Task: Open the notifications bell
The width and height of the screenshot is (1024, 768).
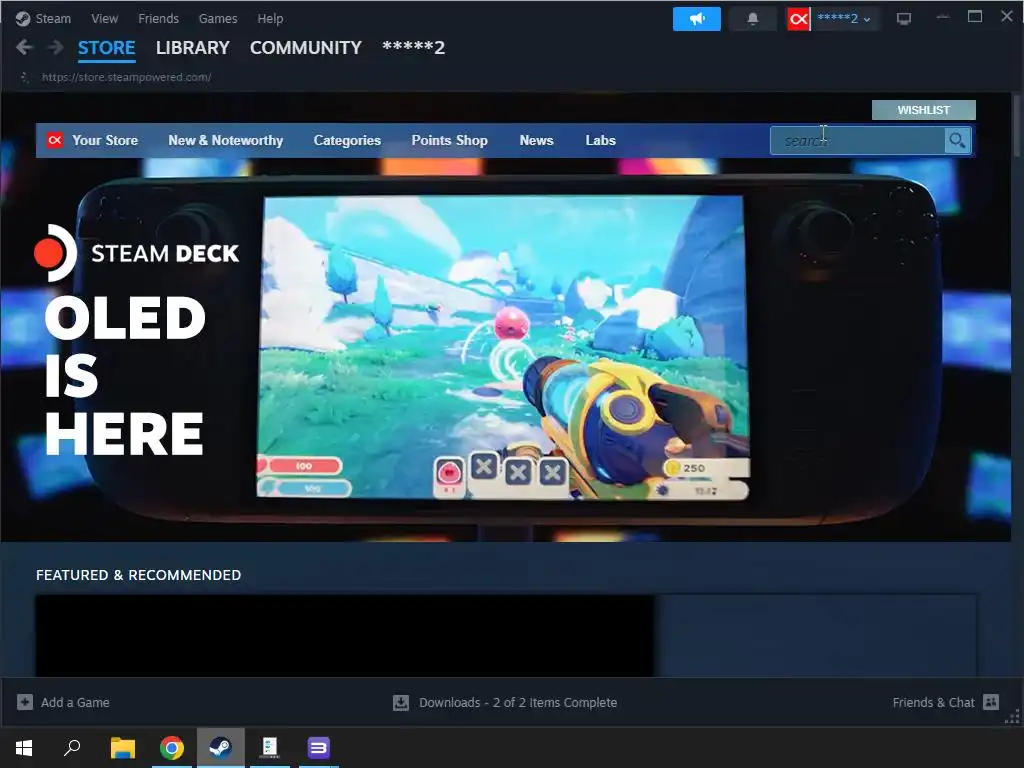Action: pos(752,19)
